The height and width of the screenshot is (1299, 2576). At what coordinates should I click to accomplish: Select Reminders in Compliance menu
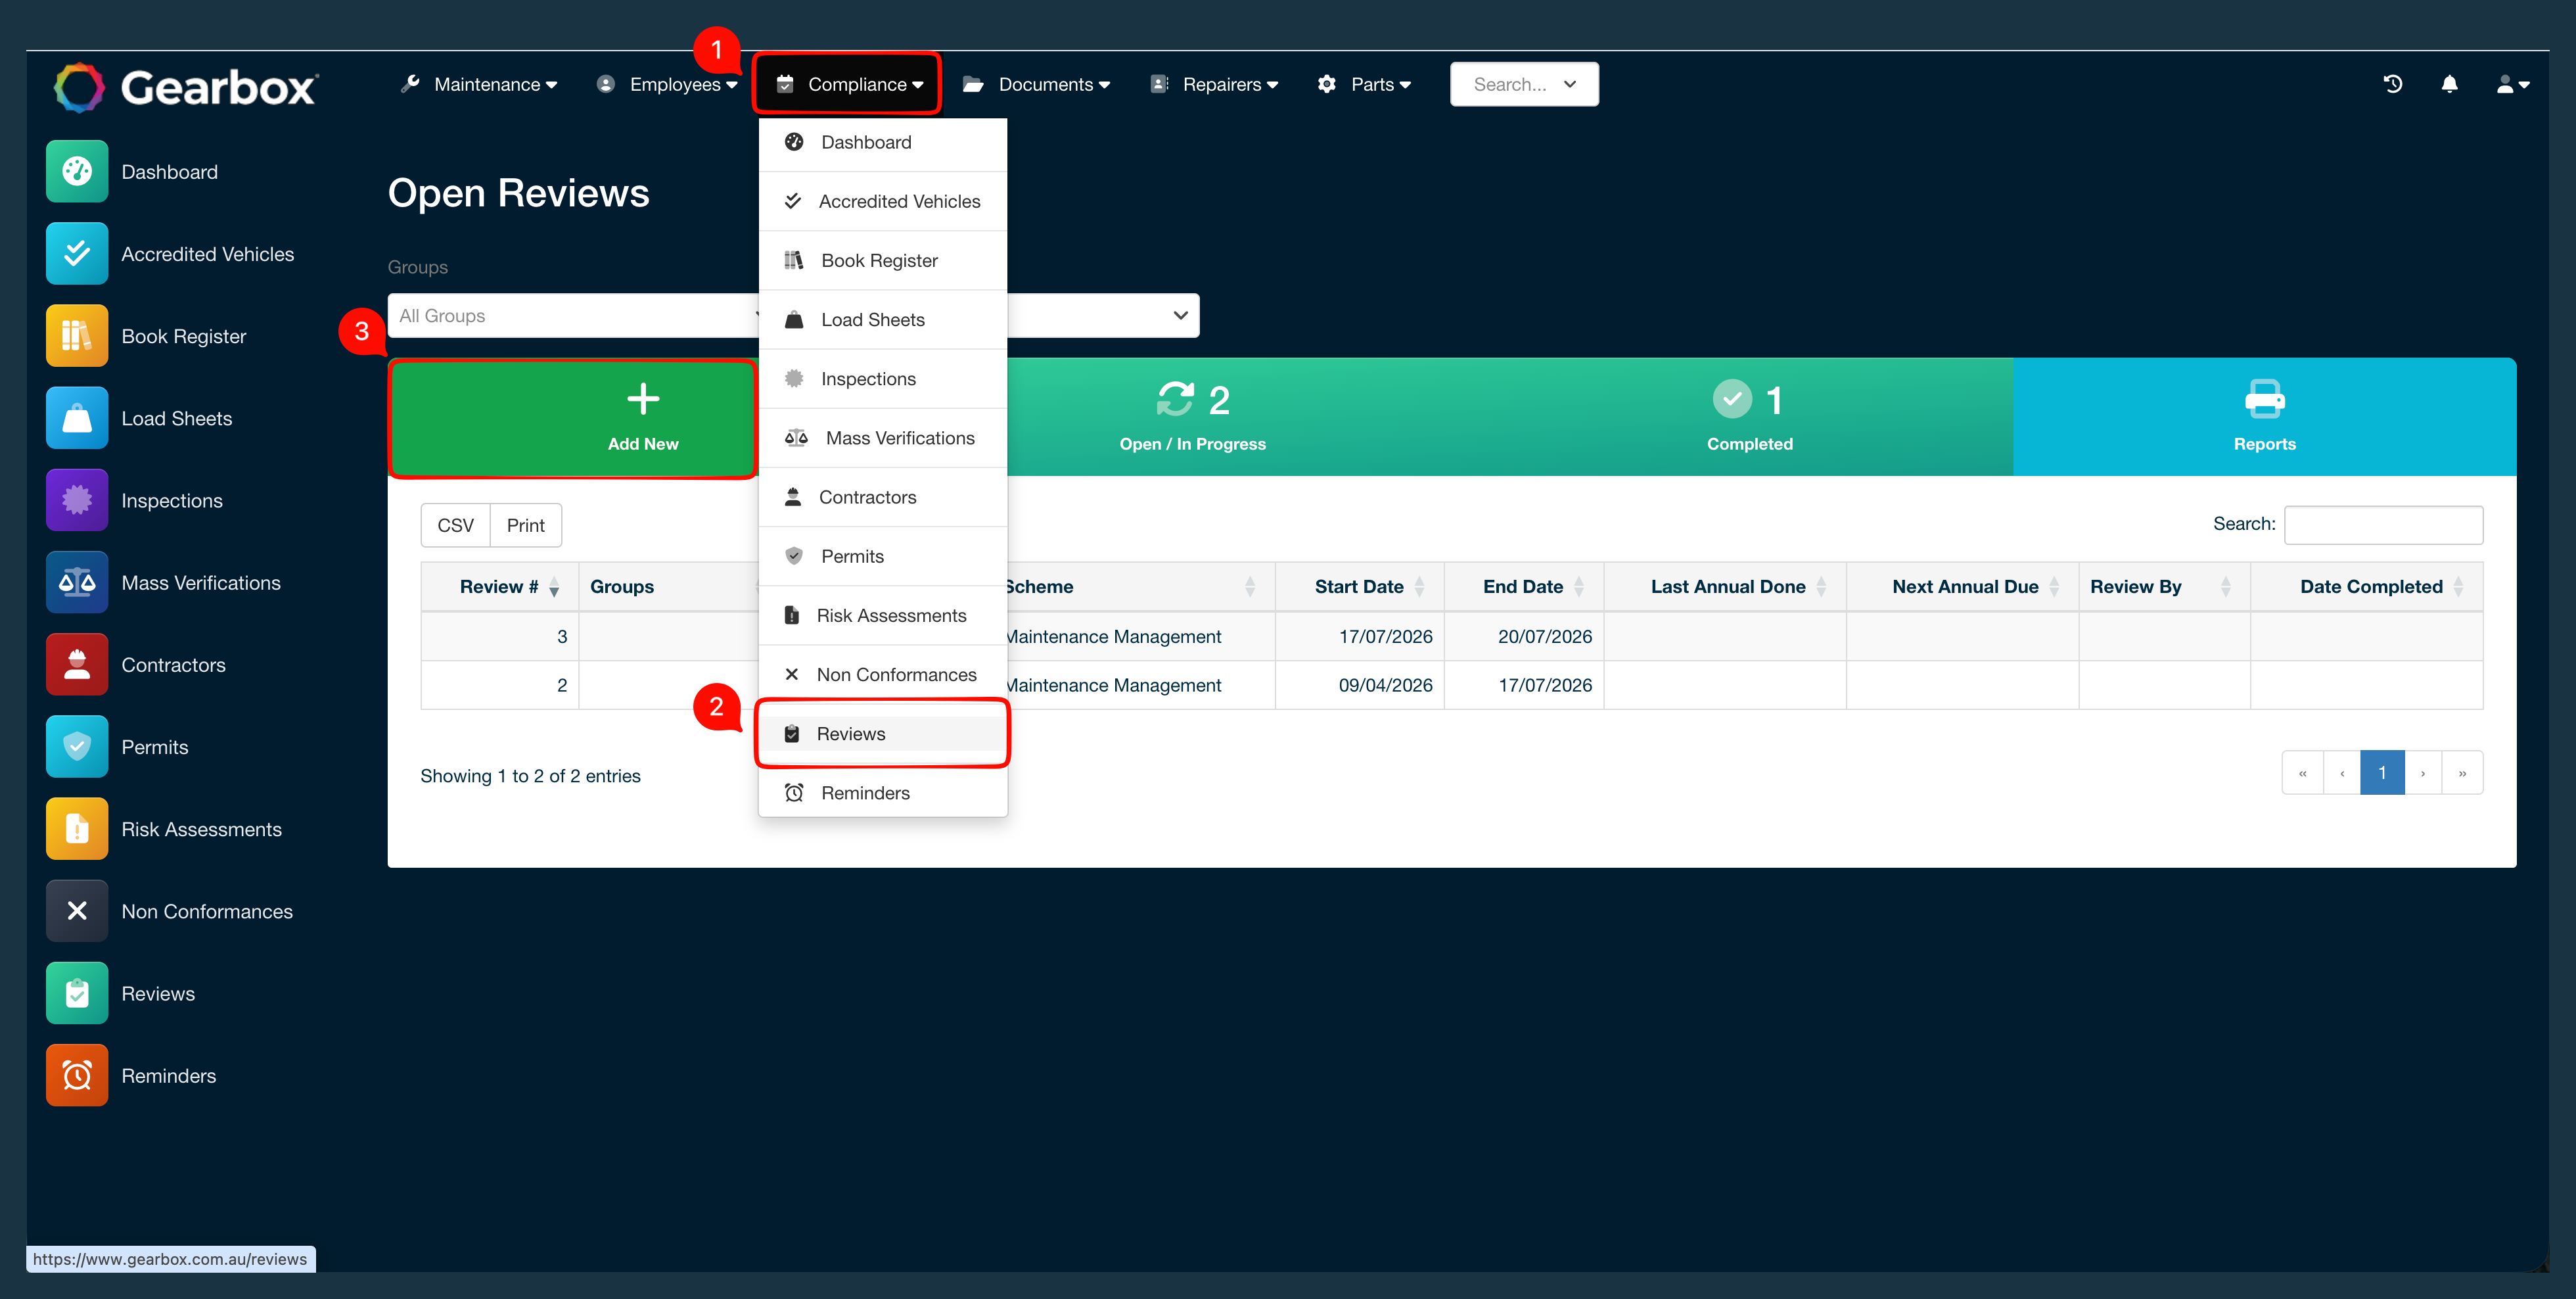coord(883,793)
